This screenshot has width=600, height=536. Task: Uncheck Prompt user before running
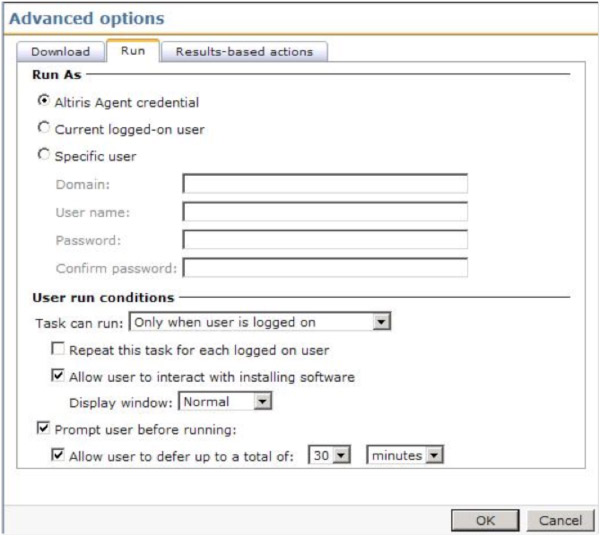[x=41, y=429]
